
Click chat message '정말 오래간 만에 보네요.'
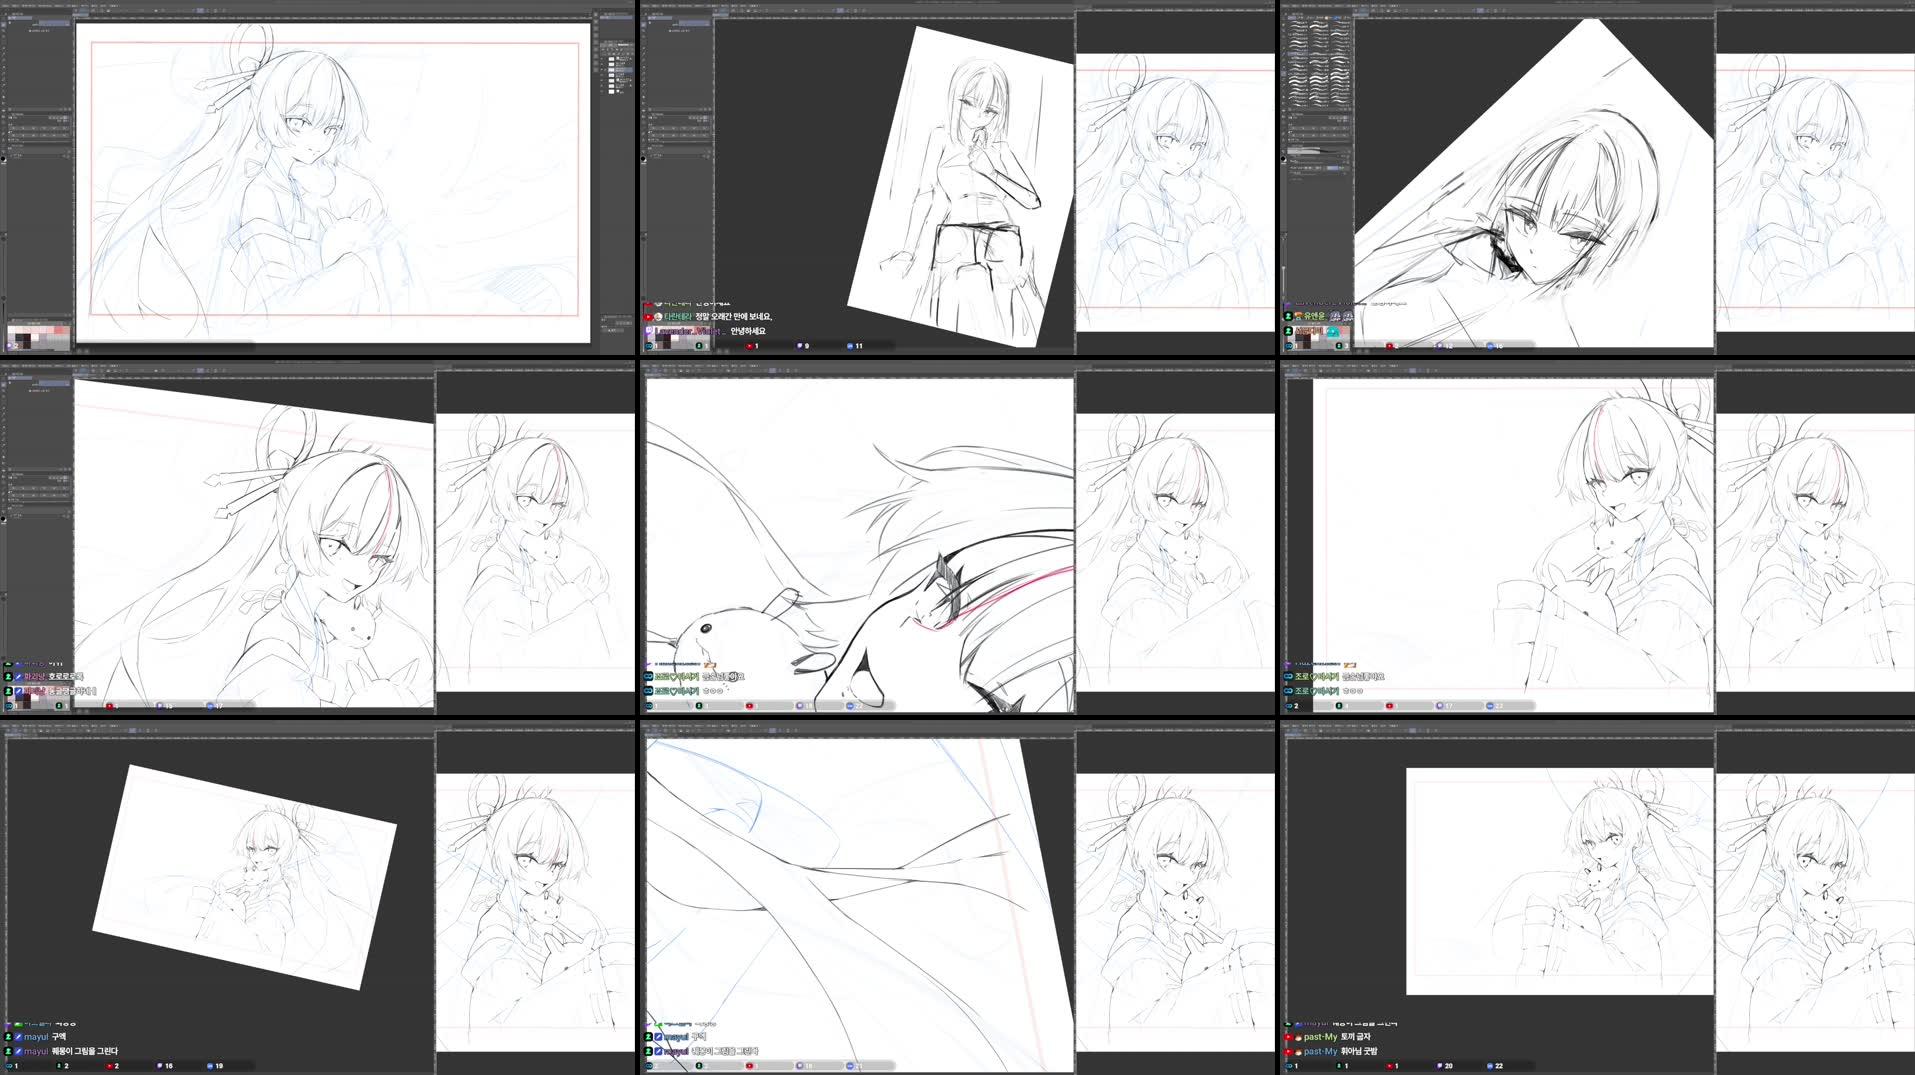pos(733,317)
